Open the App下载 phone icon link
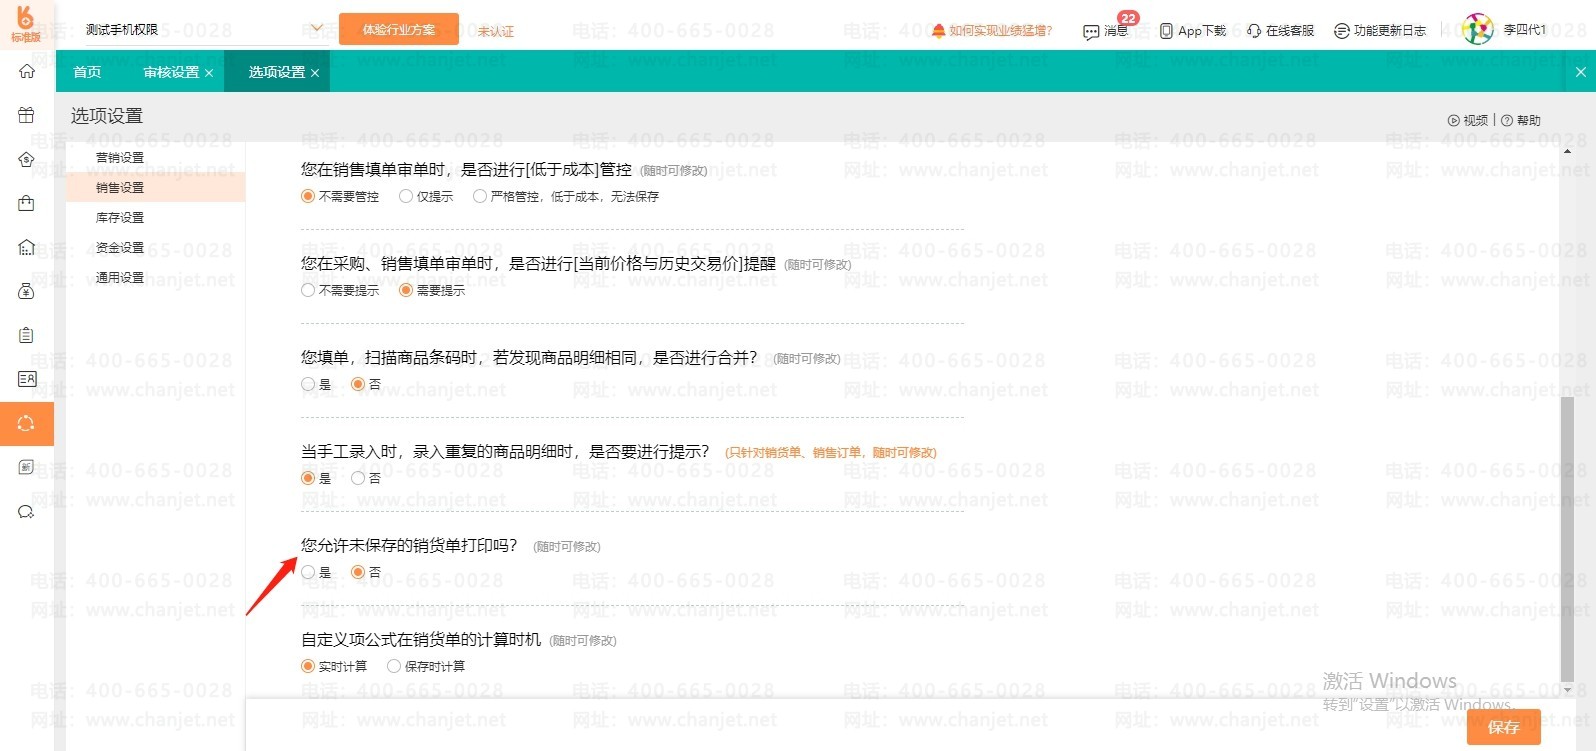Image resolution: width=1596 pixels, height=751 pixels. tap(1192, 31)
